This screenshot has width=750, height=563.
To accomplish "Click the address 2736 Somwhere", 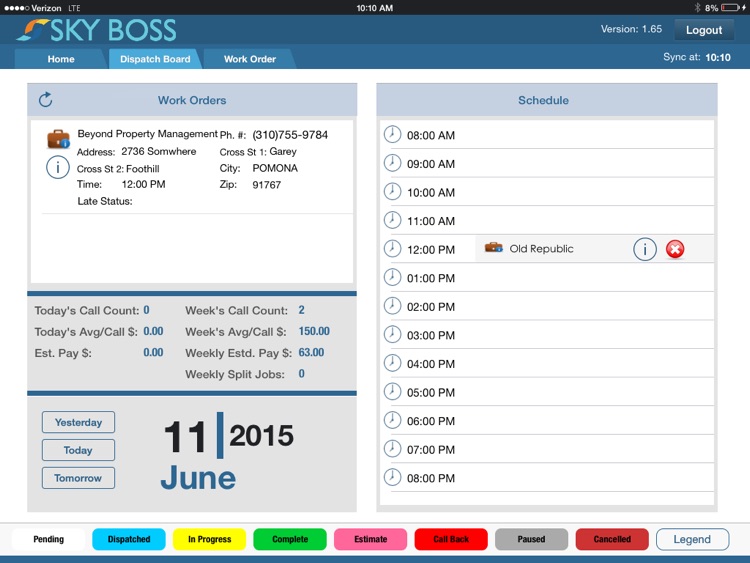I will tap(158, 151).
